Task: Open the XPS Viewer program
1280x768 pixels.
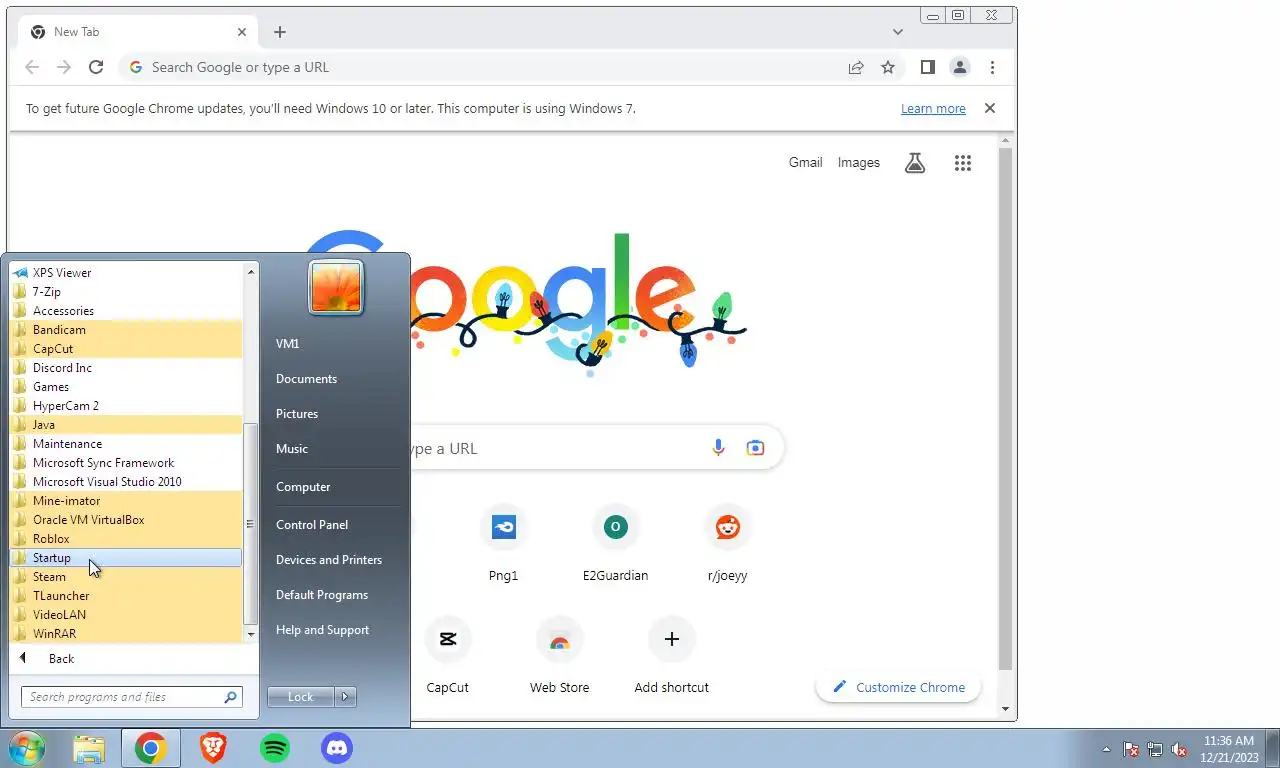Action: coord(126,273)
